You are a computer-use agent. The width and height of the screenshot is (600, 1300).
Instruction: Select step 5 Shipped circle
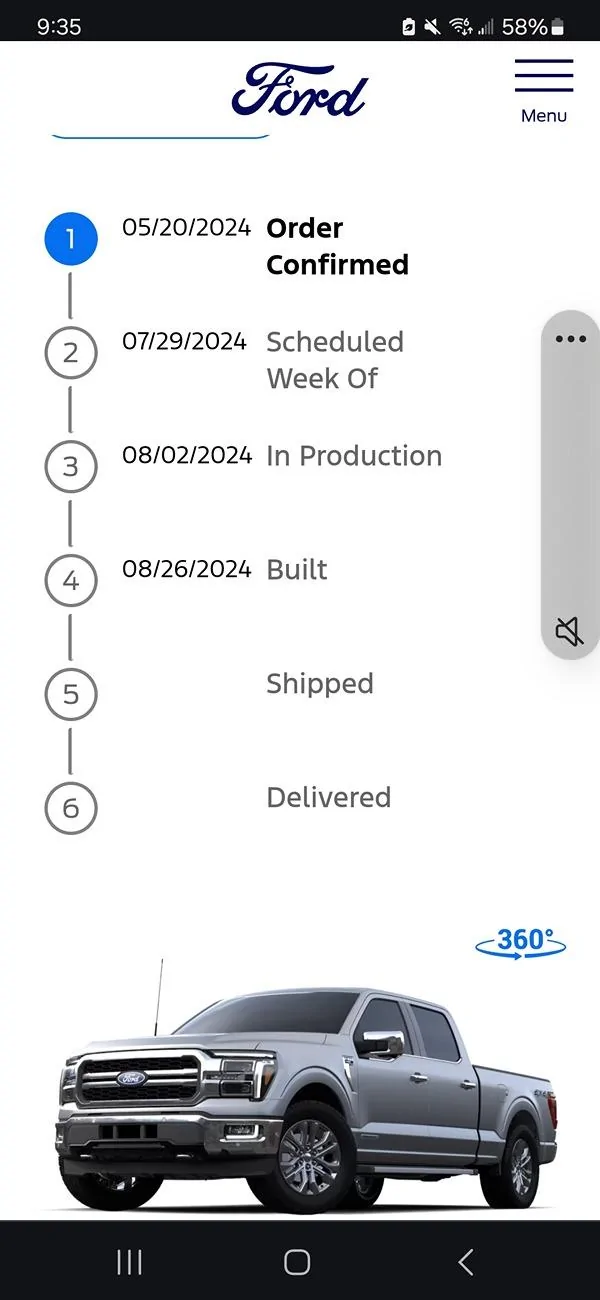pyautogui.click(x=70, y=694)
